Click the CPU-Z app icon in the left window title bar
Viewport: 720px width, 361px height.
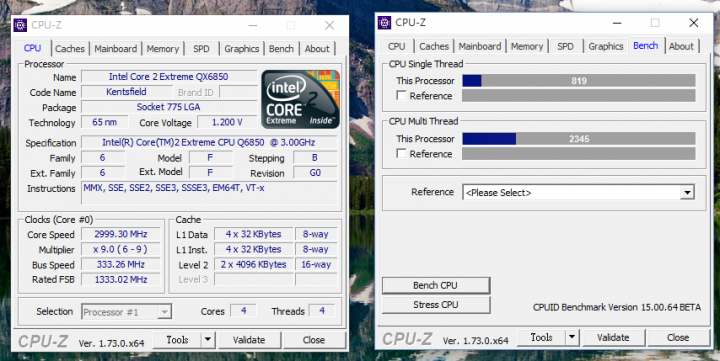pyautogui.click(x=20, y=25)
